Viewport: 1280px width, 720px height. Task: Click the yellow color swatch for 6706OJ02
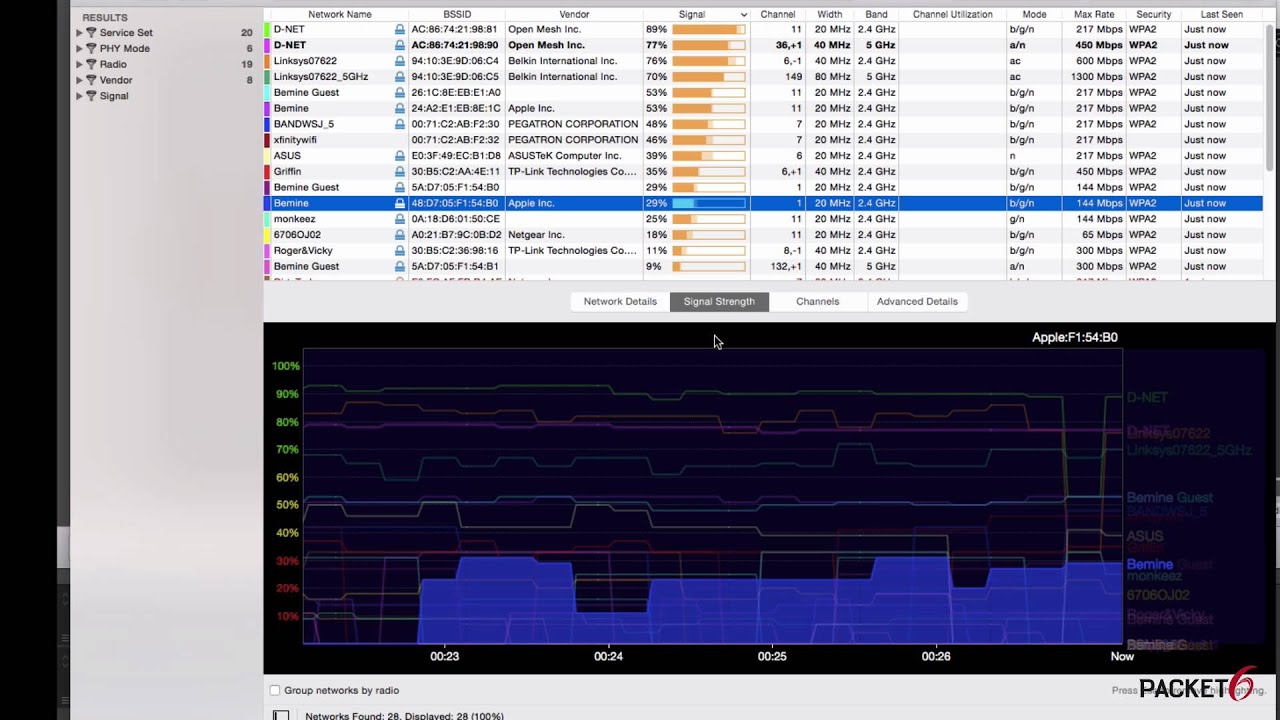coord(267,235)
